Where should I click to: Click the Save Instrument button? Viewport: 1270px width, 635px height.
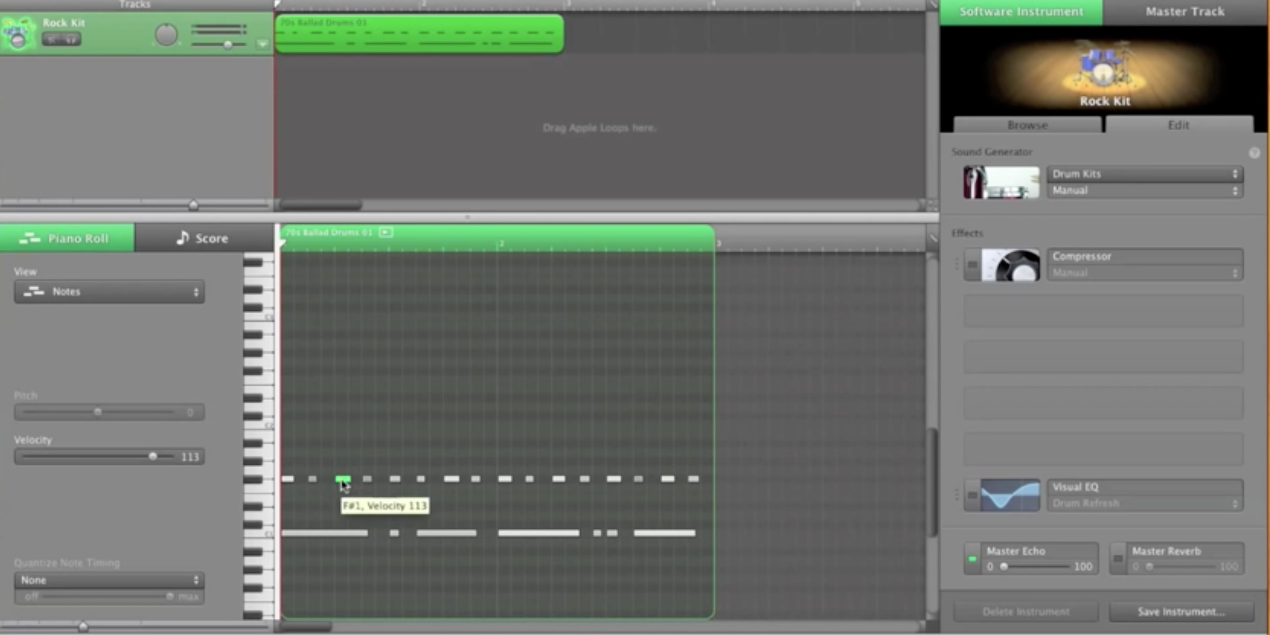(x=1180, y=611)
